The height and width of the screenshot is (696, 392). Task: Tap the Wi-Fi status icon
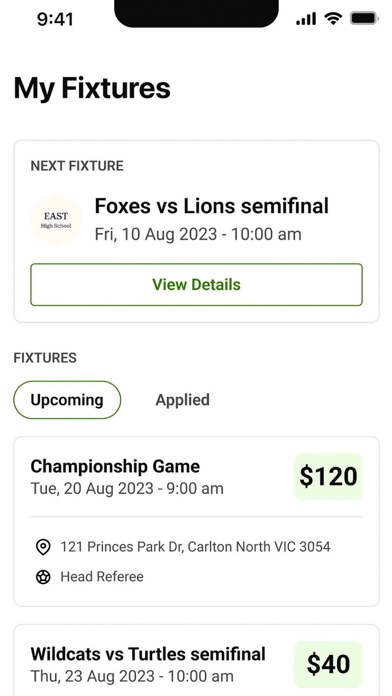(333, 18)
